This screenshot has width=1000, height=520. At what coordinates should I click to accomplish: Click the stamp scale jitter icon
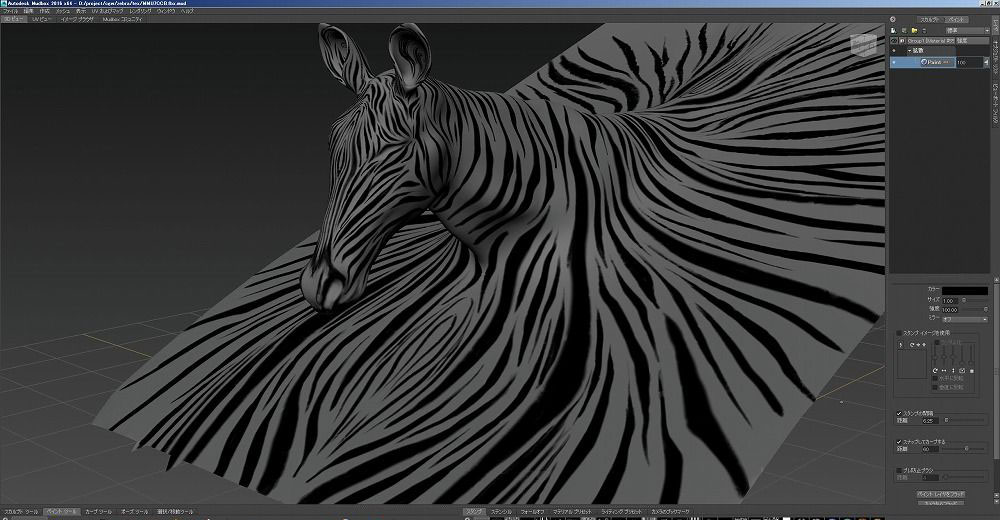click(962, 371)
